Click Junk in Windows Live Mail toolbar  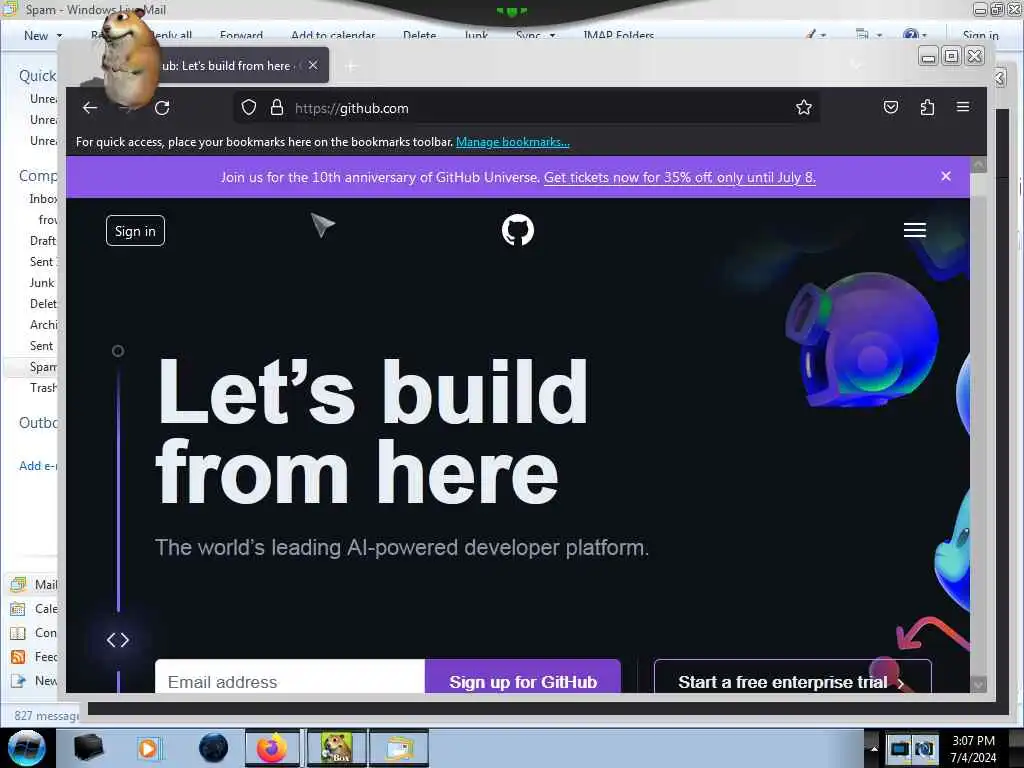pos(476,35)
